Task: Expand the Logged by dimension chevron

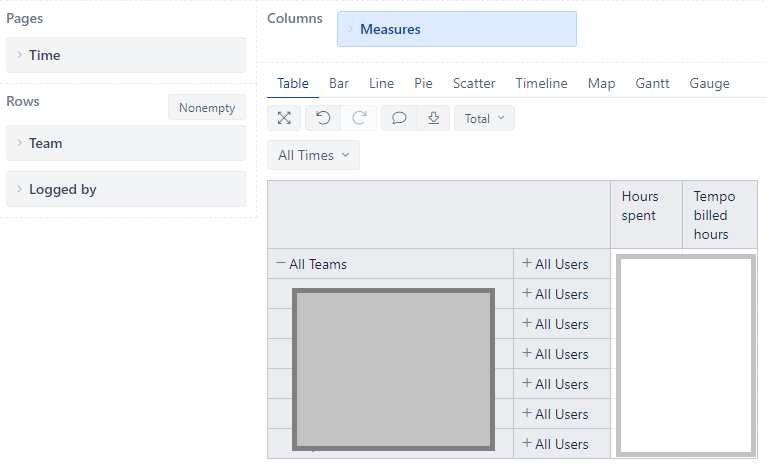Action: 20,189
